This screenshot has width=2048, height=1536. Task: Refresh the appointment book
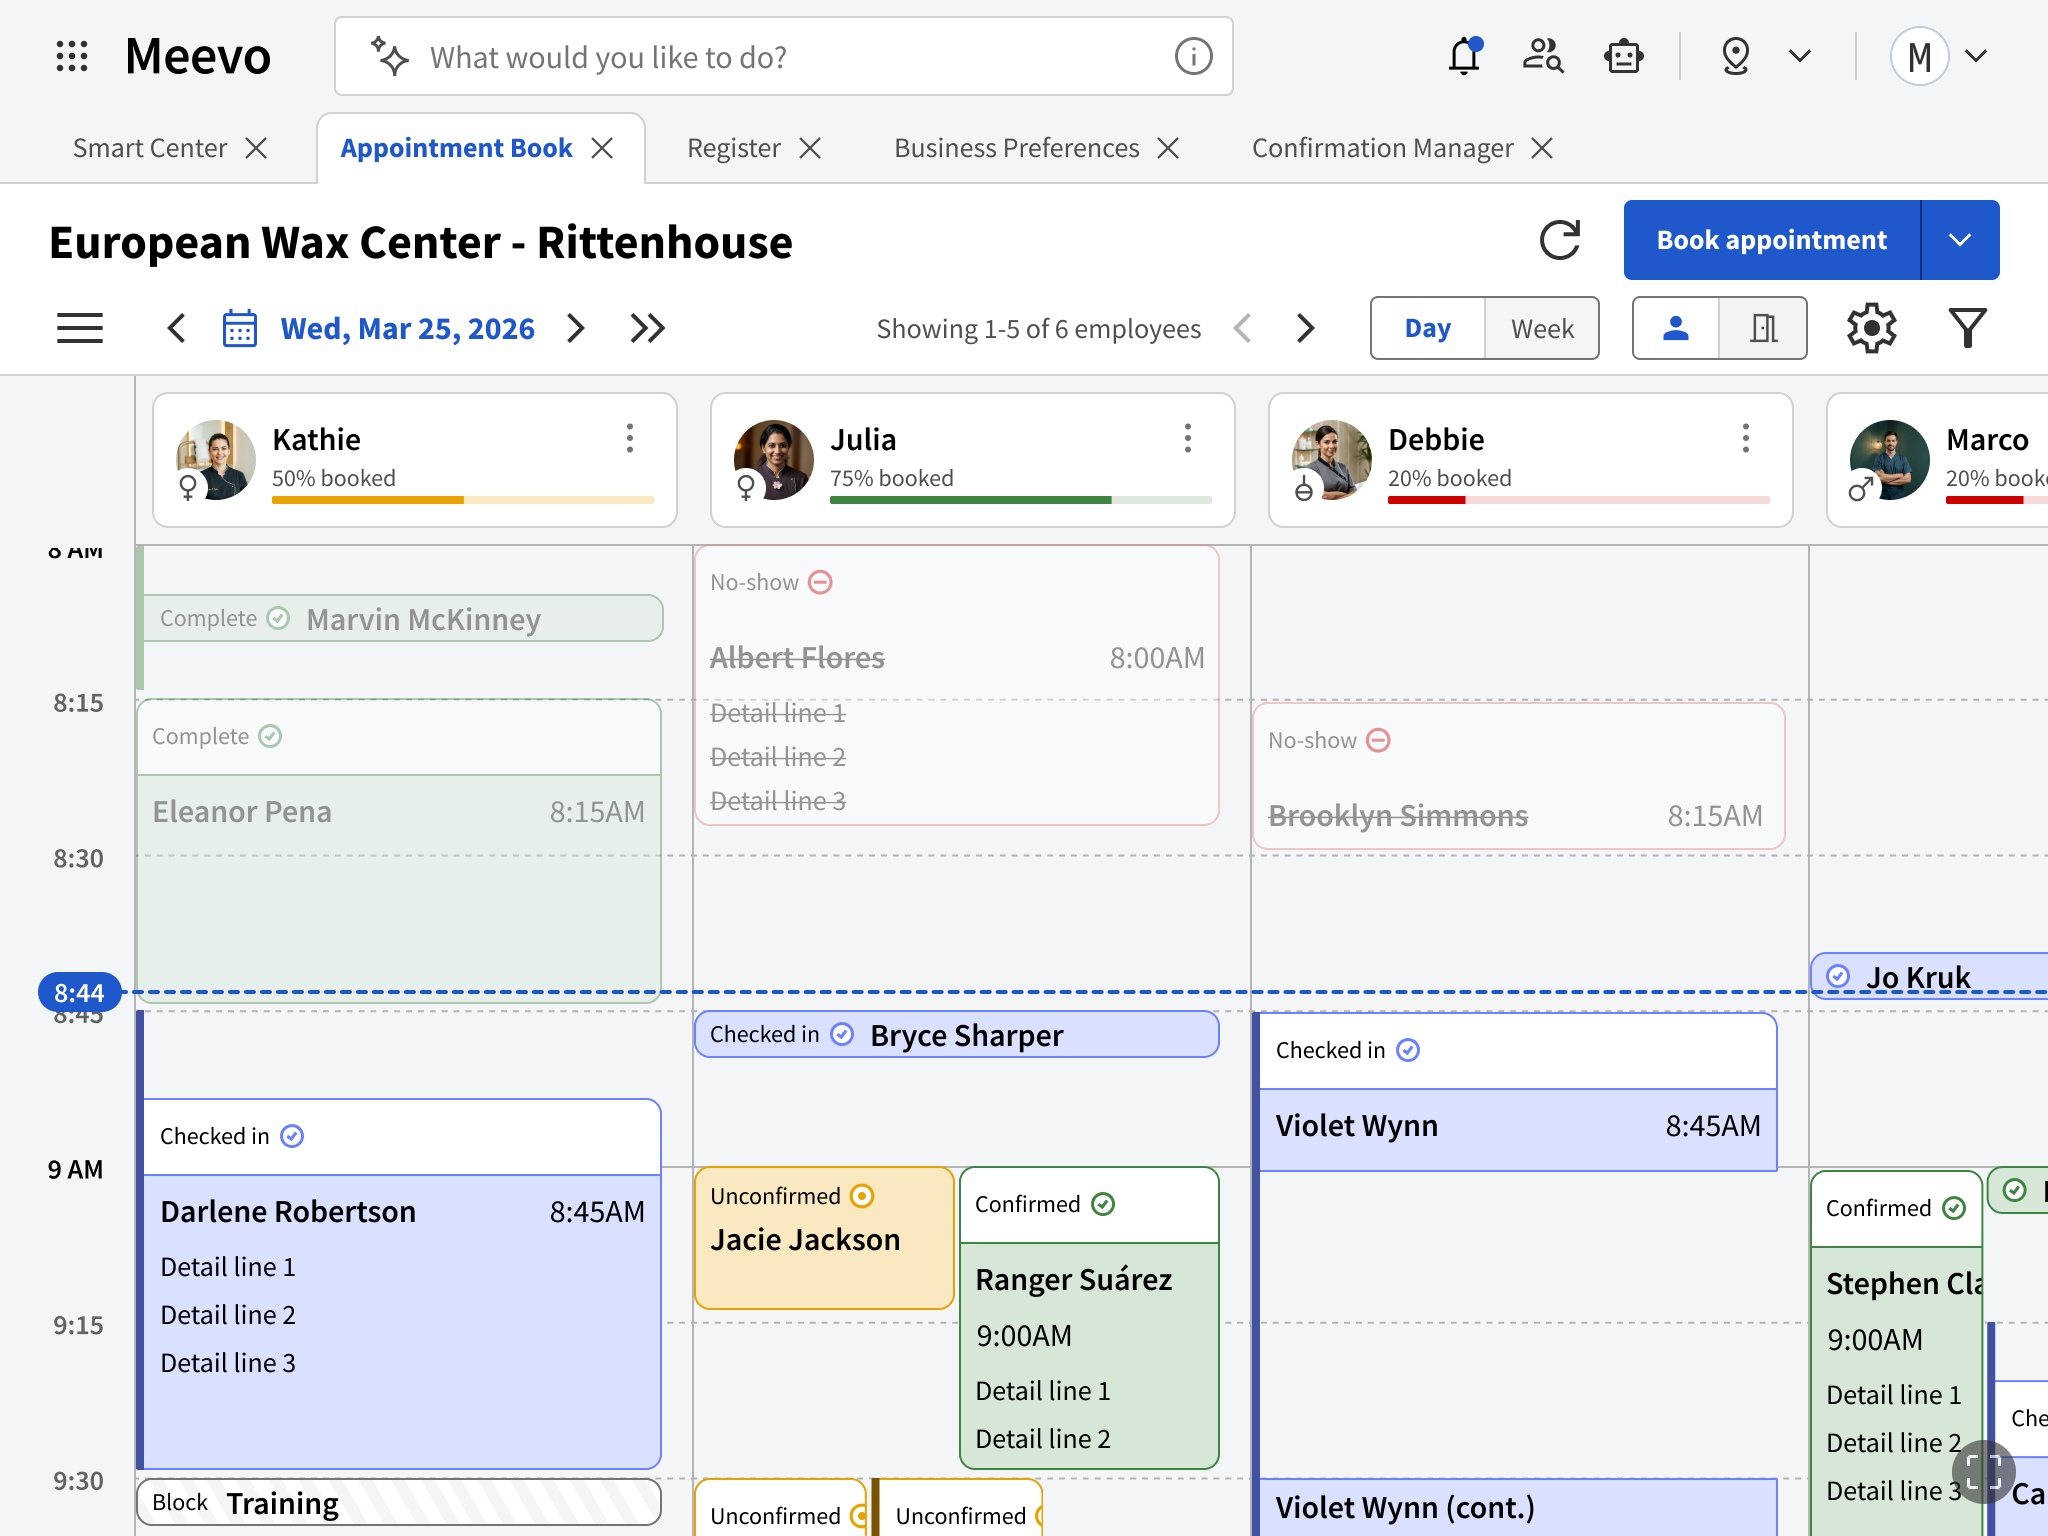(1560, 240)
